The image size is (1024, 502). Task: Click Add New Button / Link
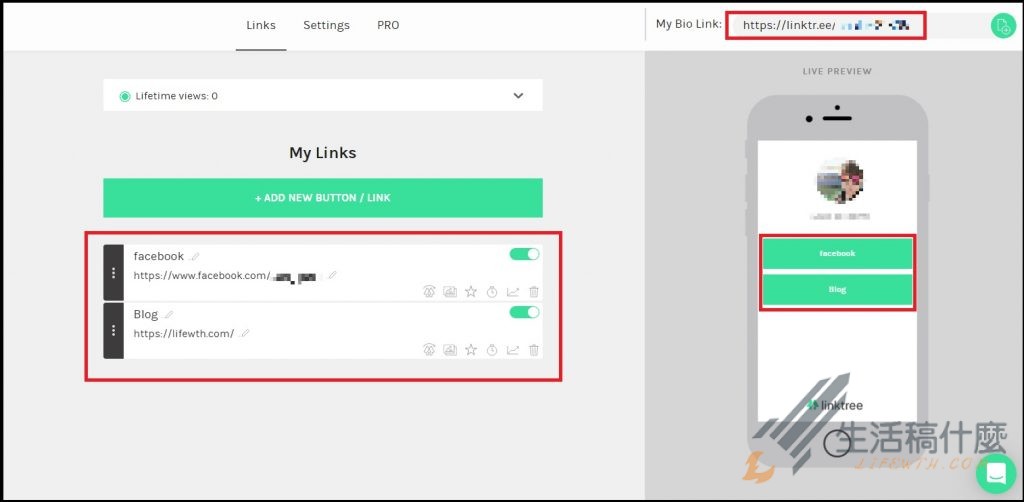(x=322, y=198)
